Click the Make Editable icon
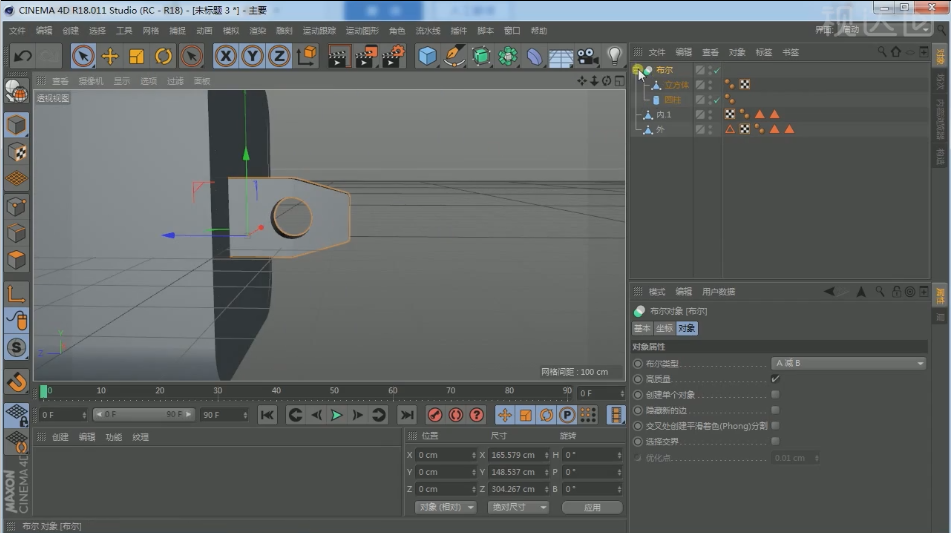Image resolution: width=951 pixels, height=533 pixels. tap(16, 92)
